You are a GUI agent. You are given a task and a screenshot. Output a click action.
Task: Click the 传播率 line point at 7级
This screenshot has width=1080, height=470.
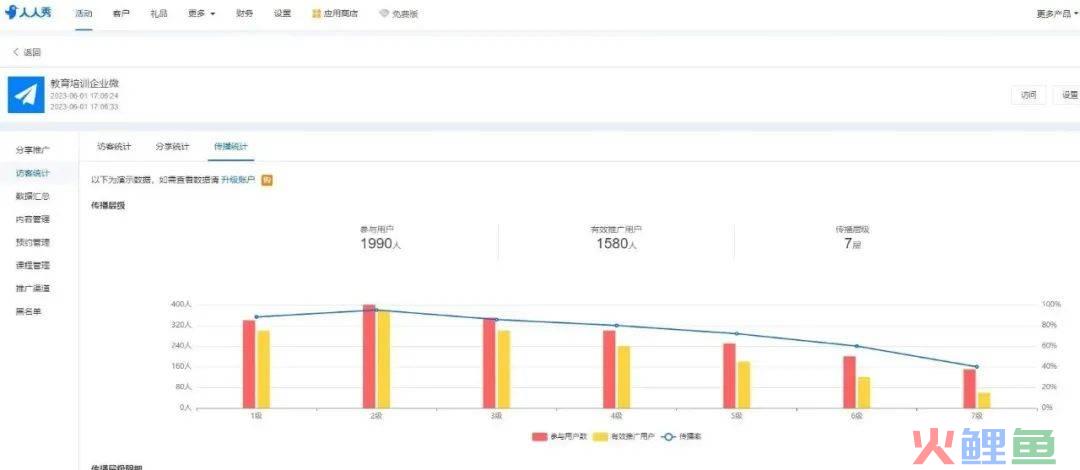click(x=976, y=367)
